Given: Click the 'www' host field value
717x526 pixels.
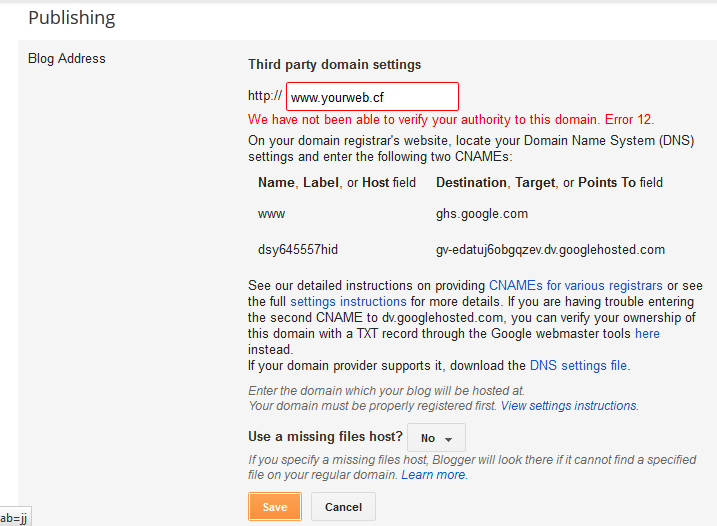Looking at the screenshot, I should click(271, 213).
